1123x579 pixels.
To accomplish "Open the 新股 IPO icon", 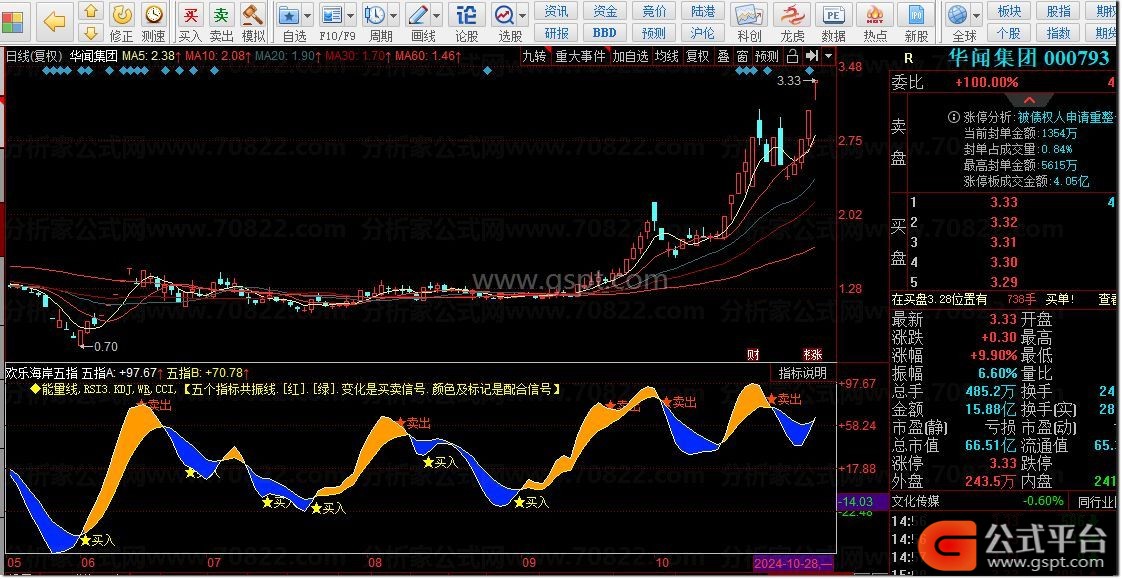I will coord(916,21).
